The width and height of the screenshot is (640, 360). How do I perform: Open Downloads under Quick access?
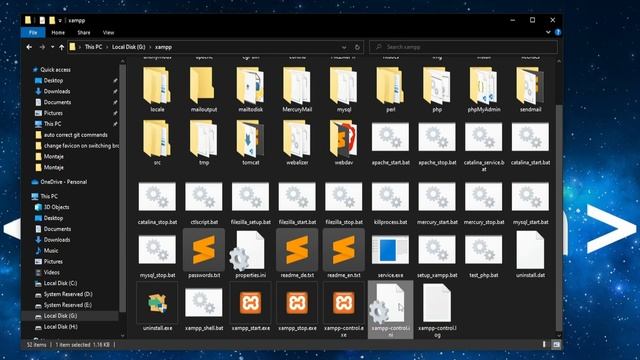coord(57,91)
